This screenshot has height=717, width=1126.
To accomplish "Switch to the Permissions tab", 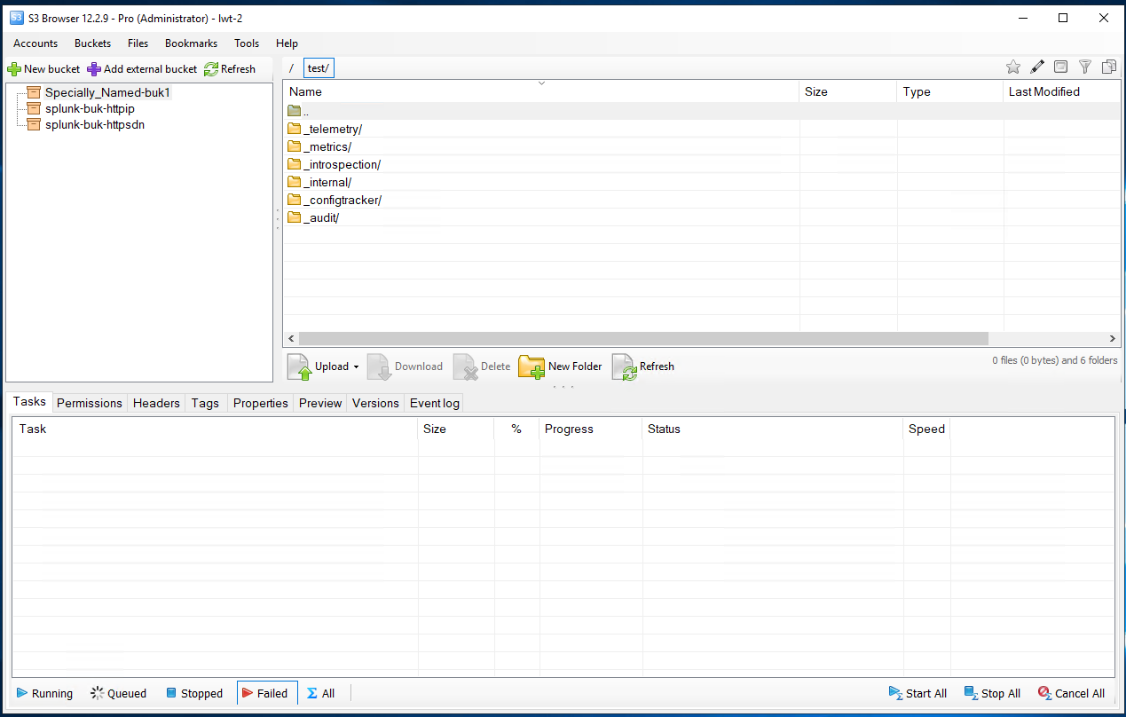I will click(x=89, y=403).
